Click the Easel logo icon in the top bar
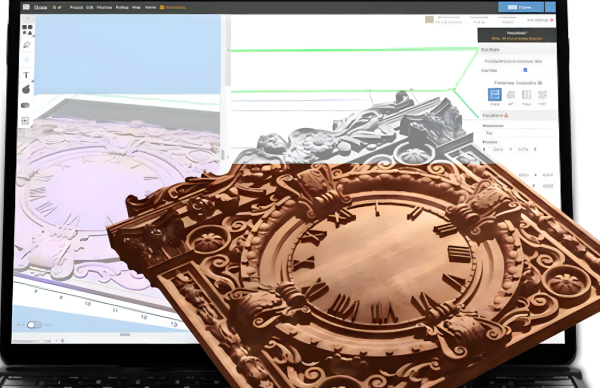The width and height of the screenshot is (600, 388). (x=26, y=7)
